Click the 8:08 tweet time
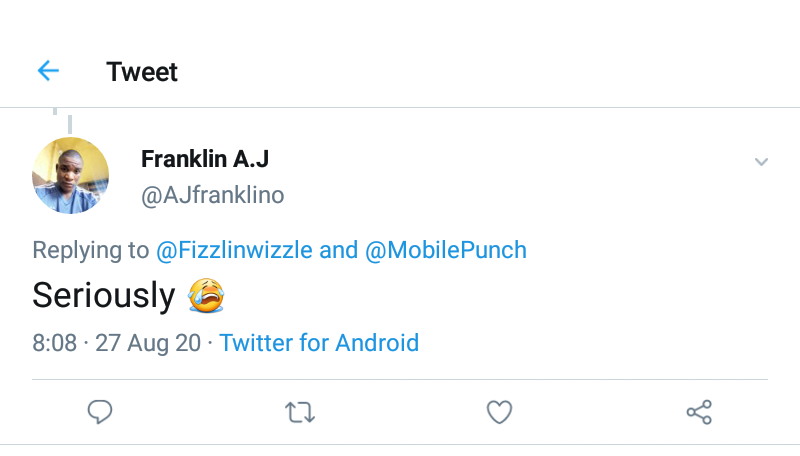800x456 pixels. click(54, 343)
